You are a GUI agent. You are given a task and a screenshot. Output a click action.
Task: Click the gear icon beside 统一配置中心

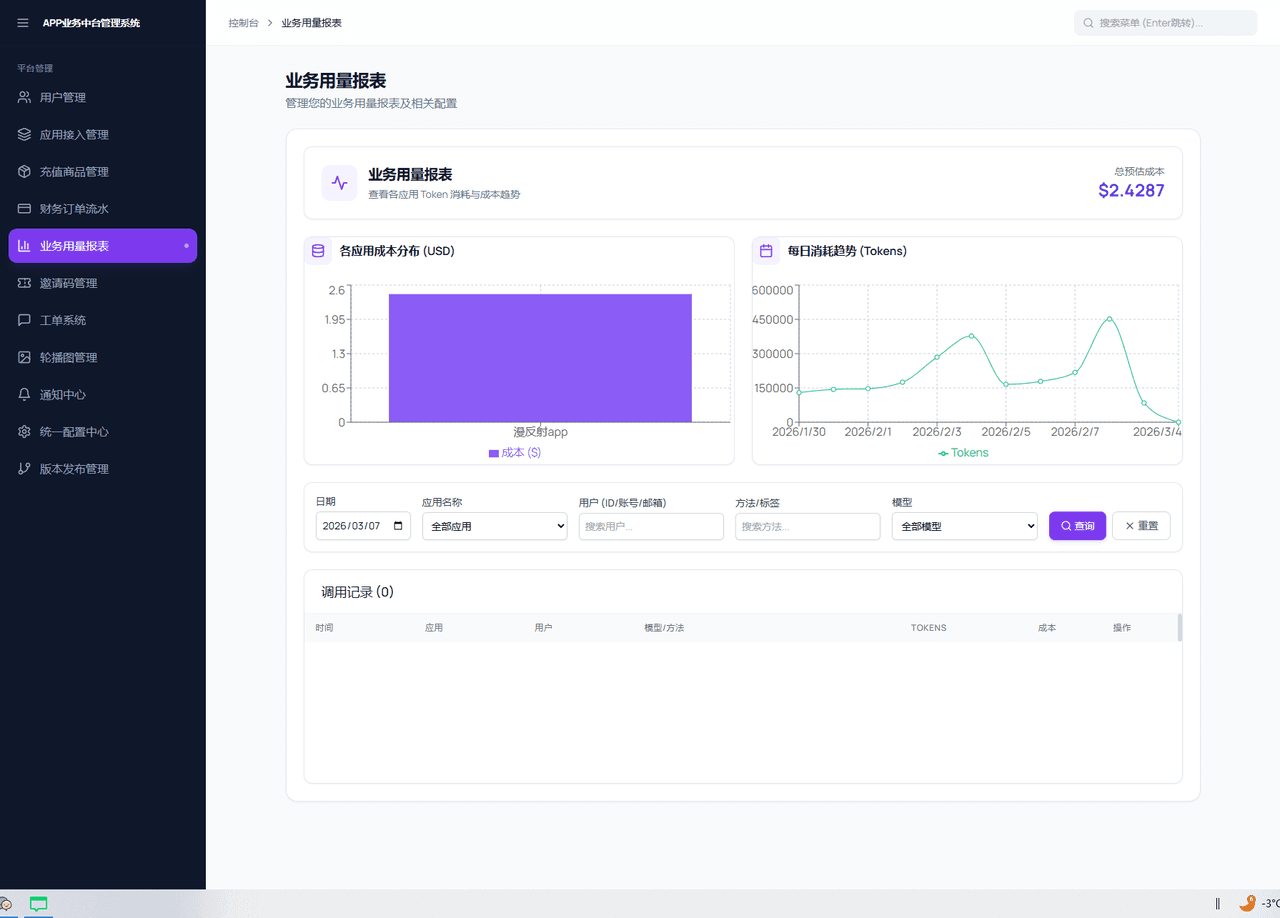click(24, 432)
